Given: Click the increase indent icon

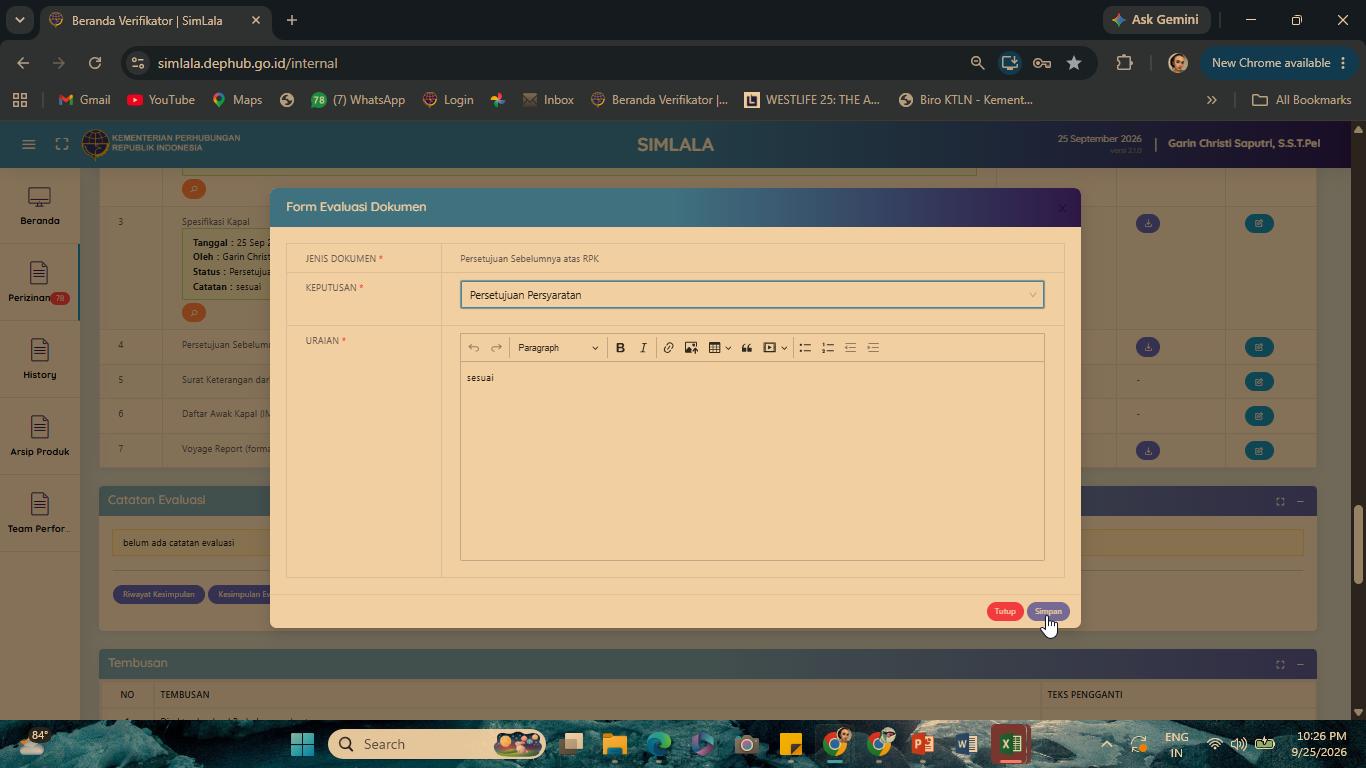Looking at the screenshot, I should pyautogui.click(x=873, y=348).
